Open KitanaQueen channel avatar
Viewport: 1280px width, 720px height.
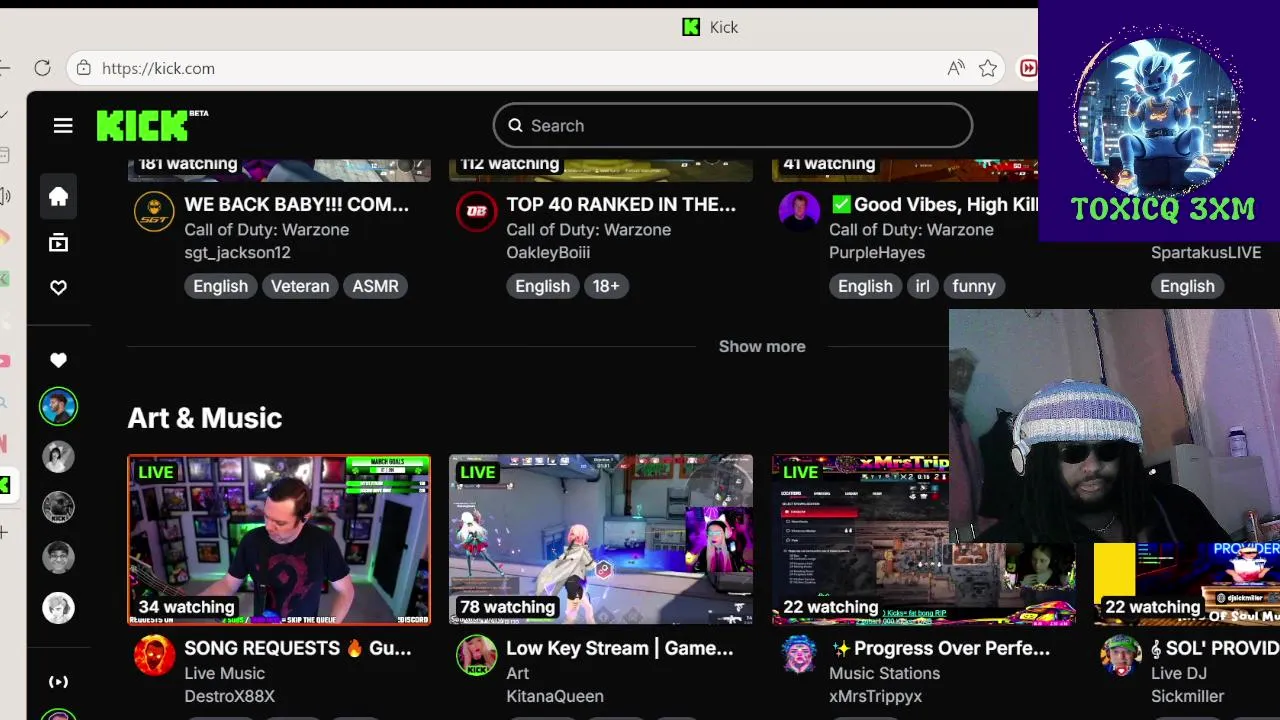coord(476,655)
